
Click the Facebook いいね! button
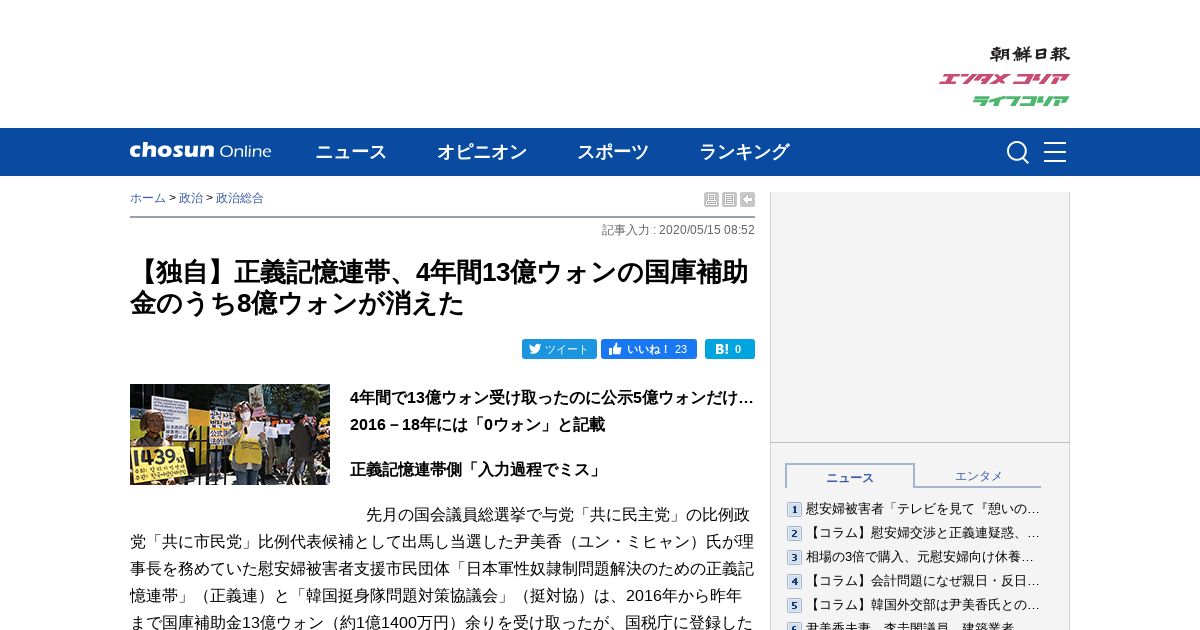coord(649,349)
